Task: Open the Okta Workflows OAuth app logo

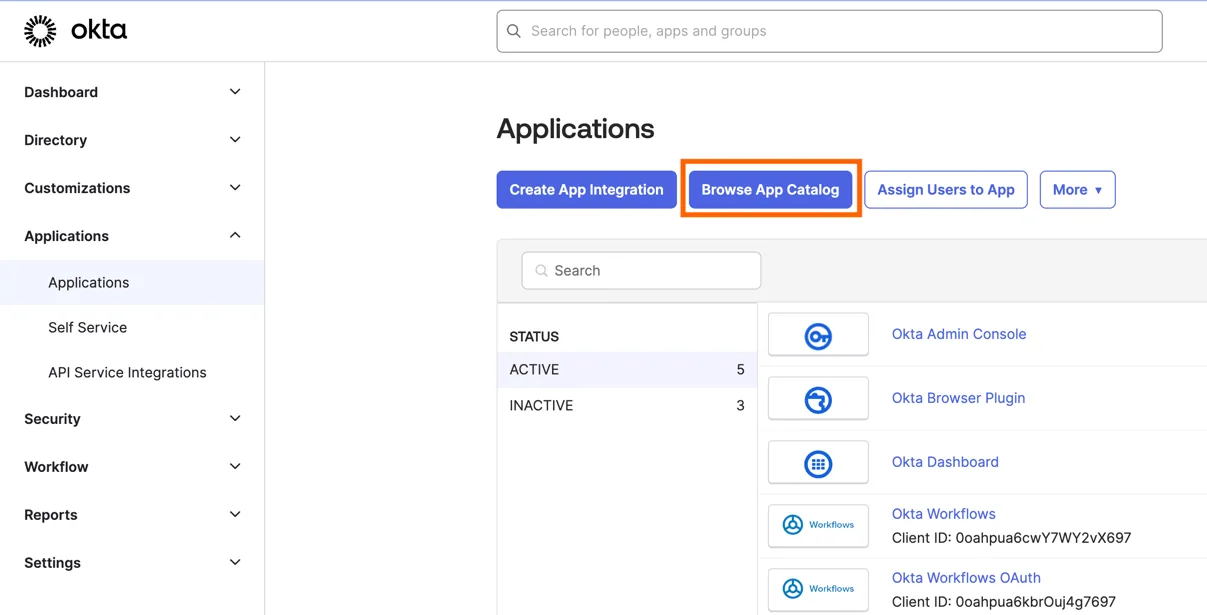Action: pyautogui.click(x=818, y=589)
